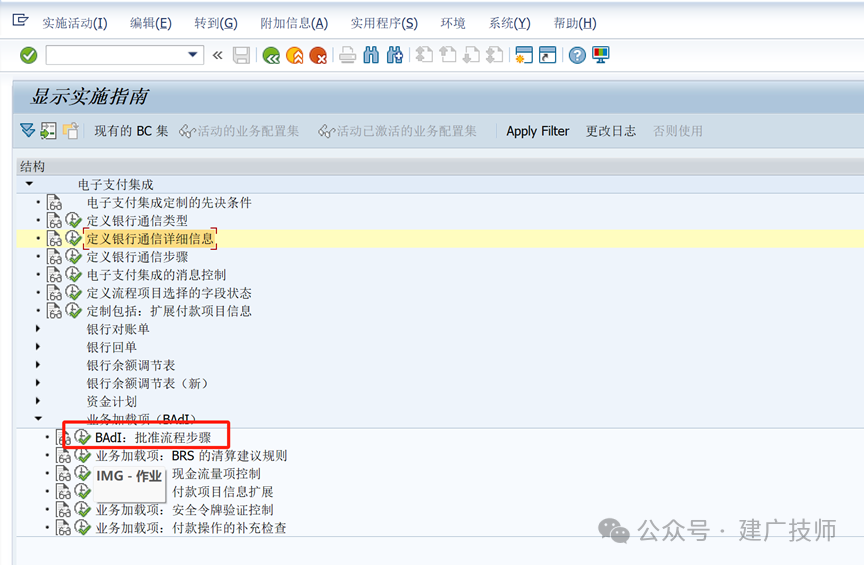The image size is (864, 565).
Task: Open the 系统(Y) menu
Action: pyautogui.click(x=509, y=23)
